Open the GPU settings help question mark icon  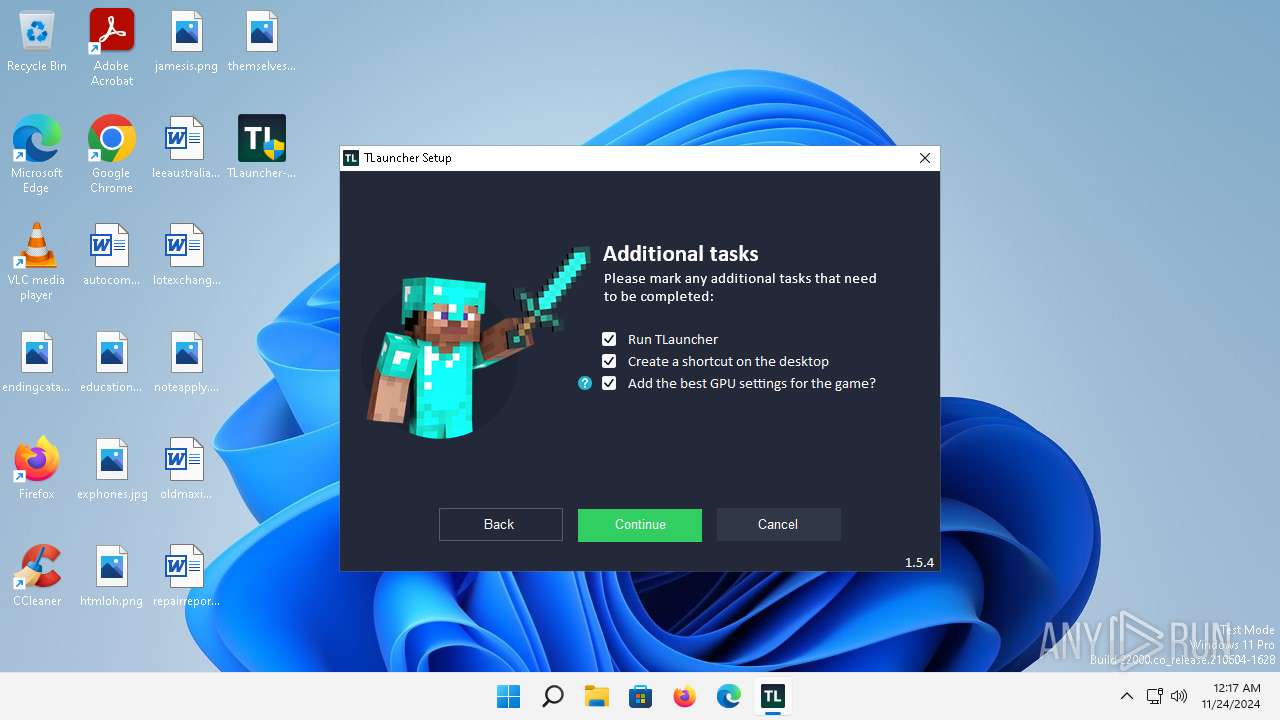coord(585,383)
